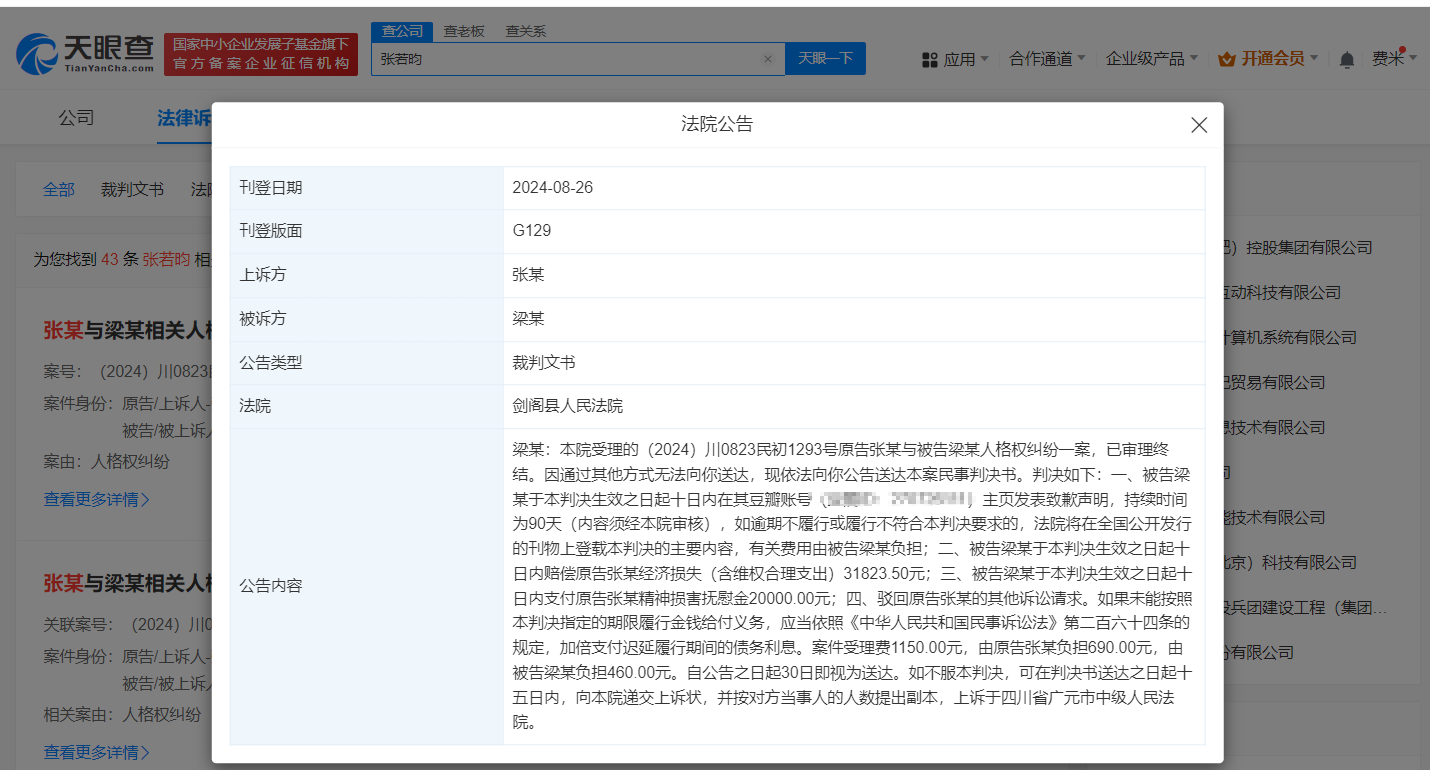This screenshot has height=770, width=1430.
Task: Open the first 查看更多详情 link
Action: click(92, 499)
